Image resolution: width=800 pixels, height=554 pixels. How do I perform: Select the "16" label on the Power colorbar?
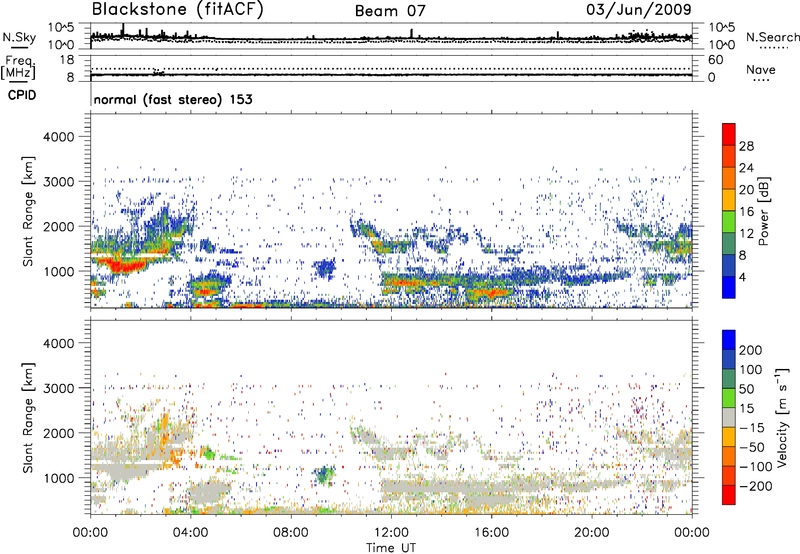point(746,212)
